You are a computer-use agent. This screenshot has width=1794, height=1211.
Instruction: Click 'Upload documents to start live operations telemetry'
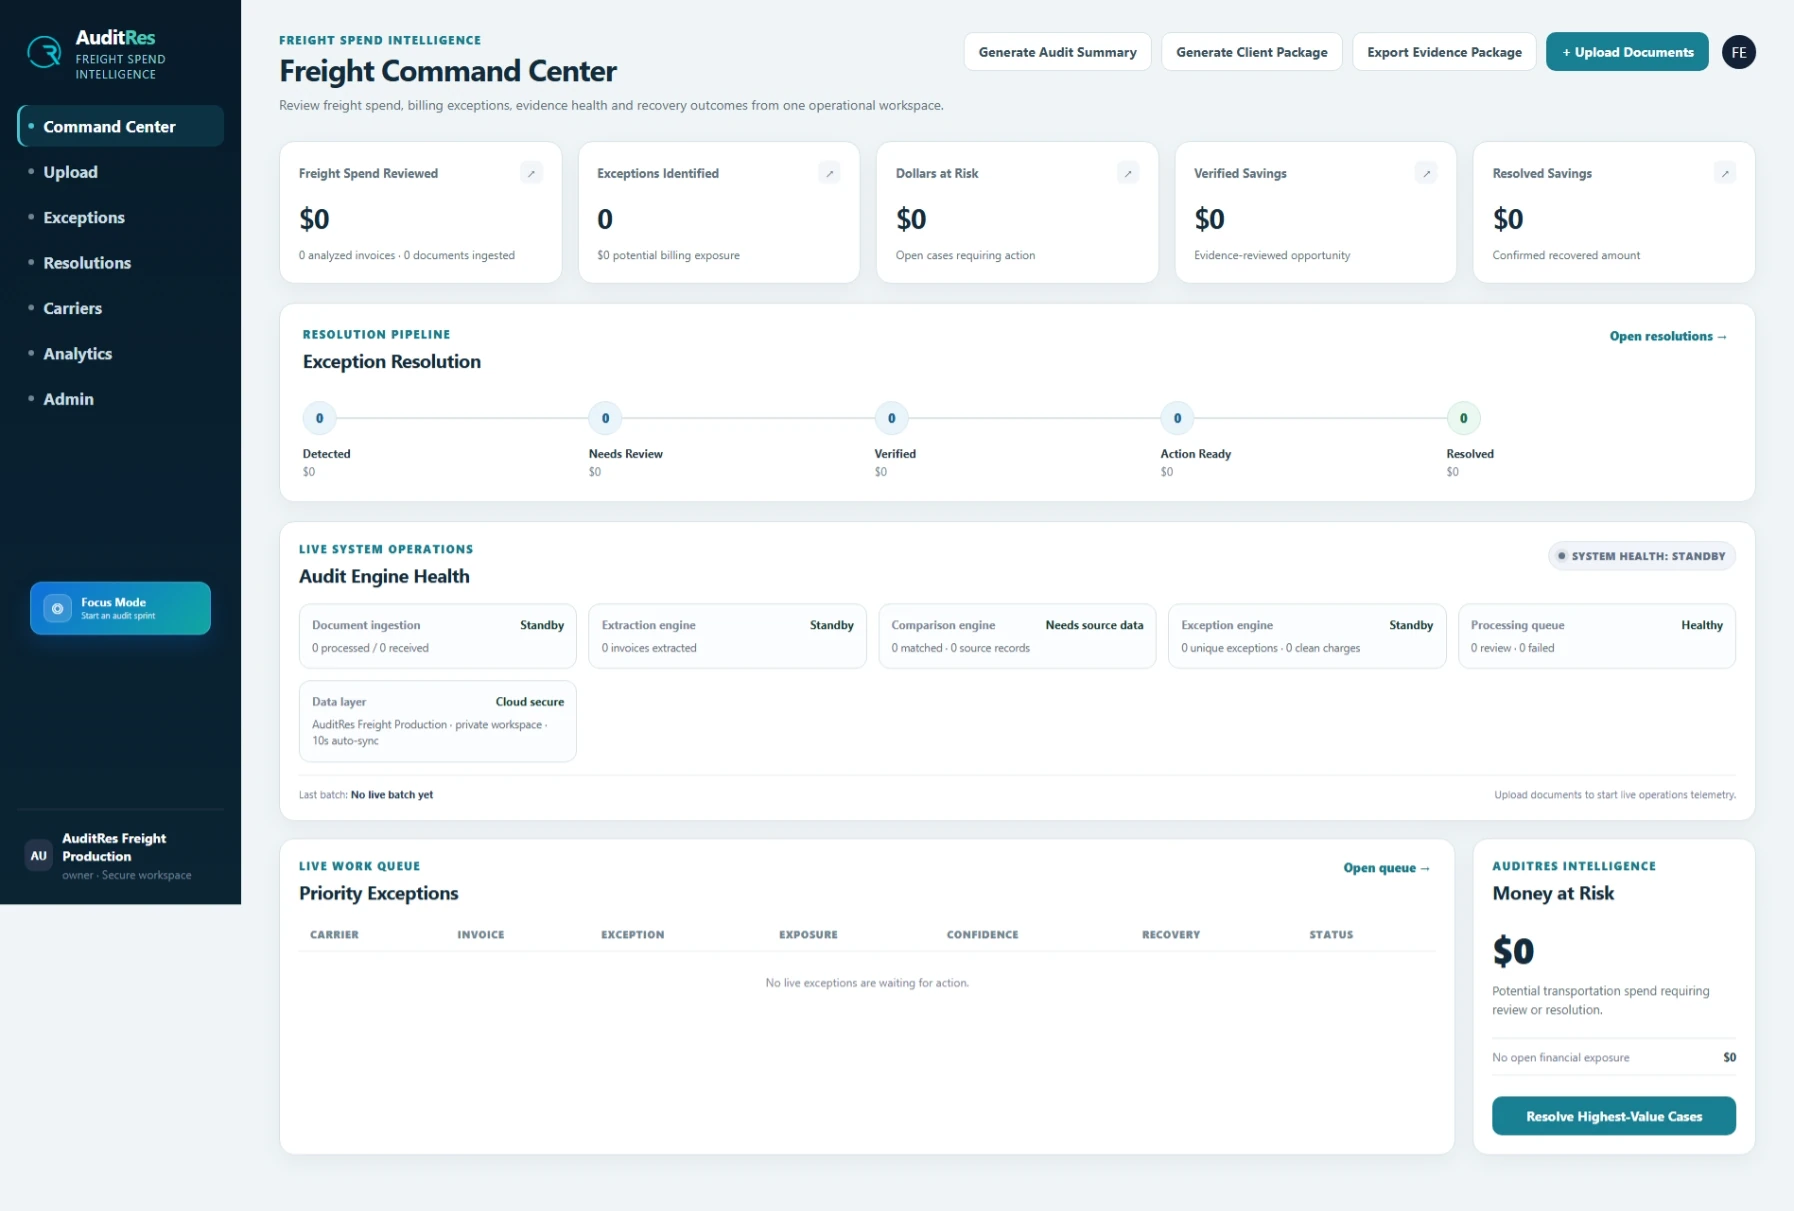click(1614, 795)
